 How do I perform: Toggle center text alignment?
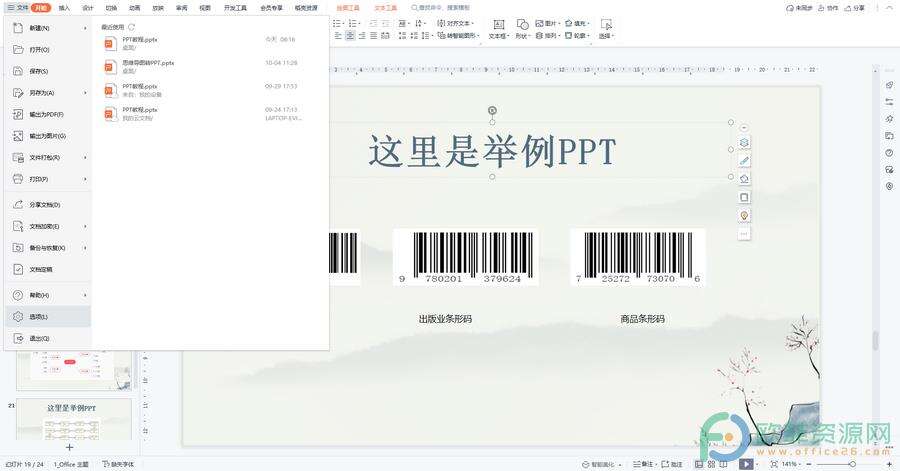pyautogui.click(x=350, y=36)
